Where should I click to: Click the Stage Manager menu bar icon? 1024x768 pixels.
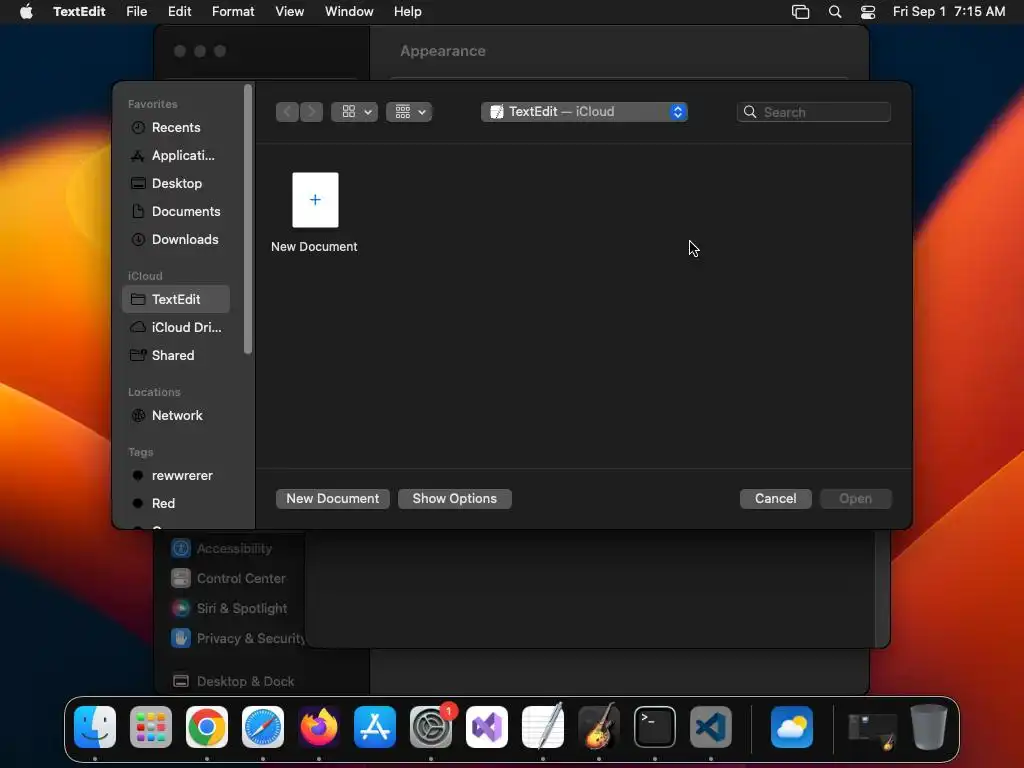click(x=801, y=12)
